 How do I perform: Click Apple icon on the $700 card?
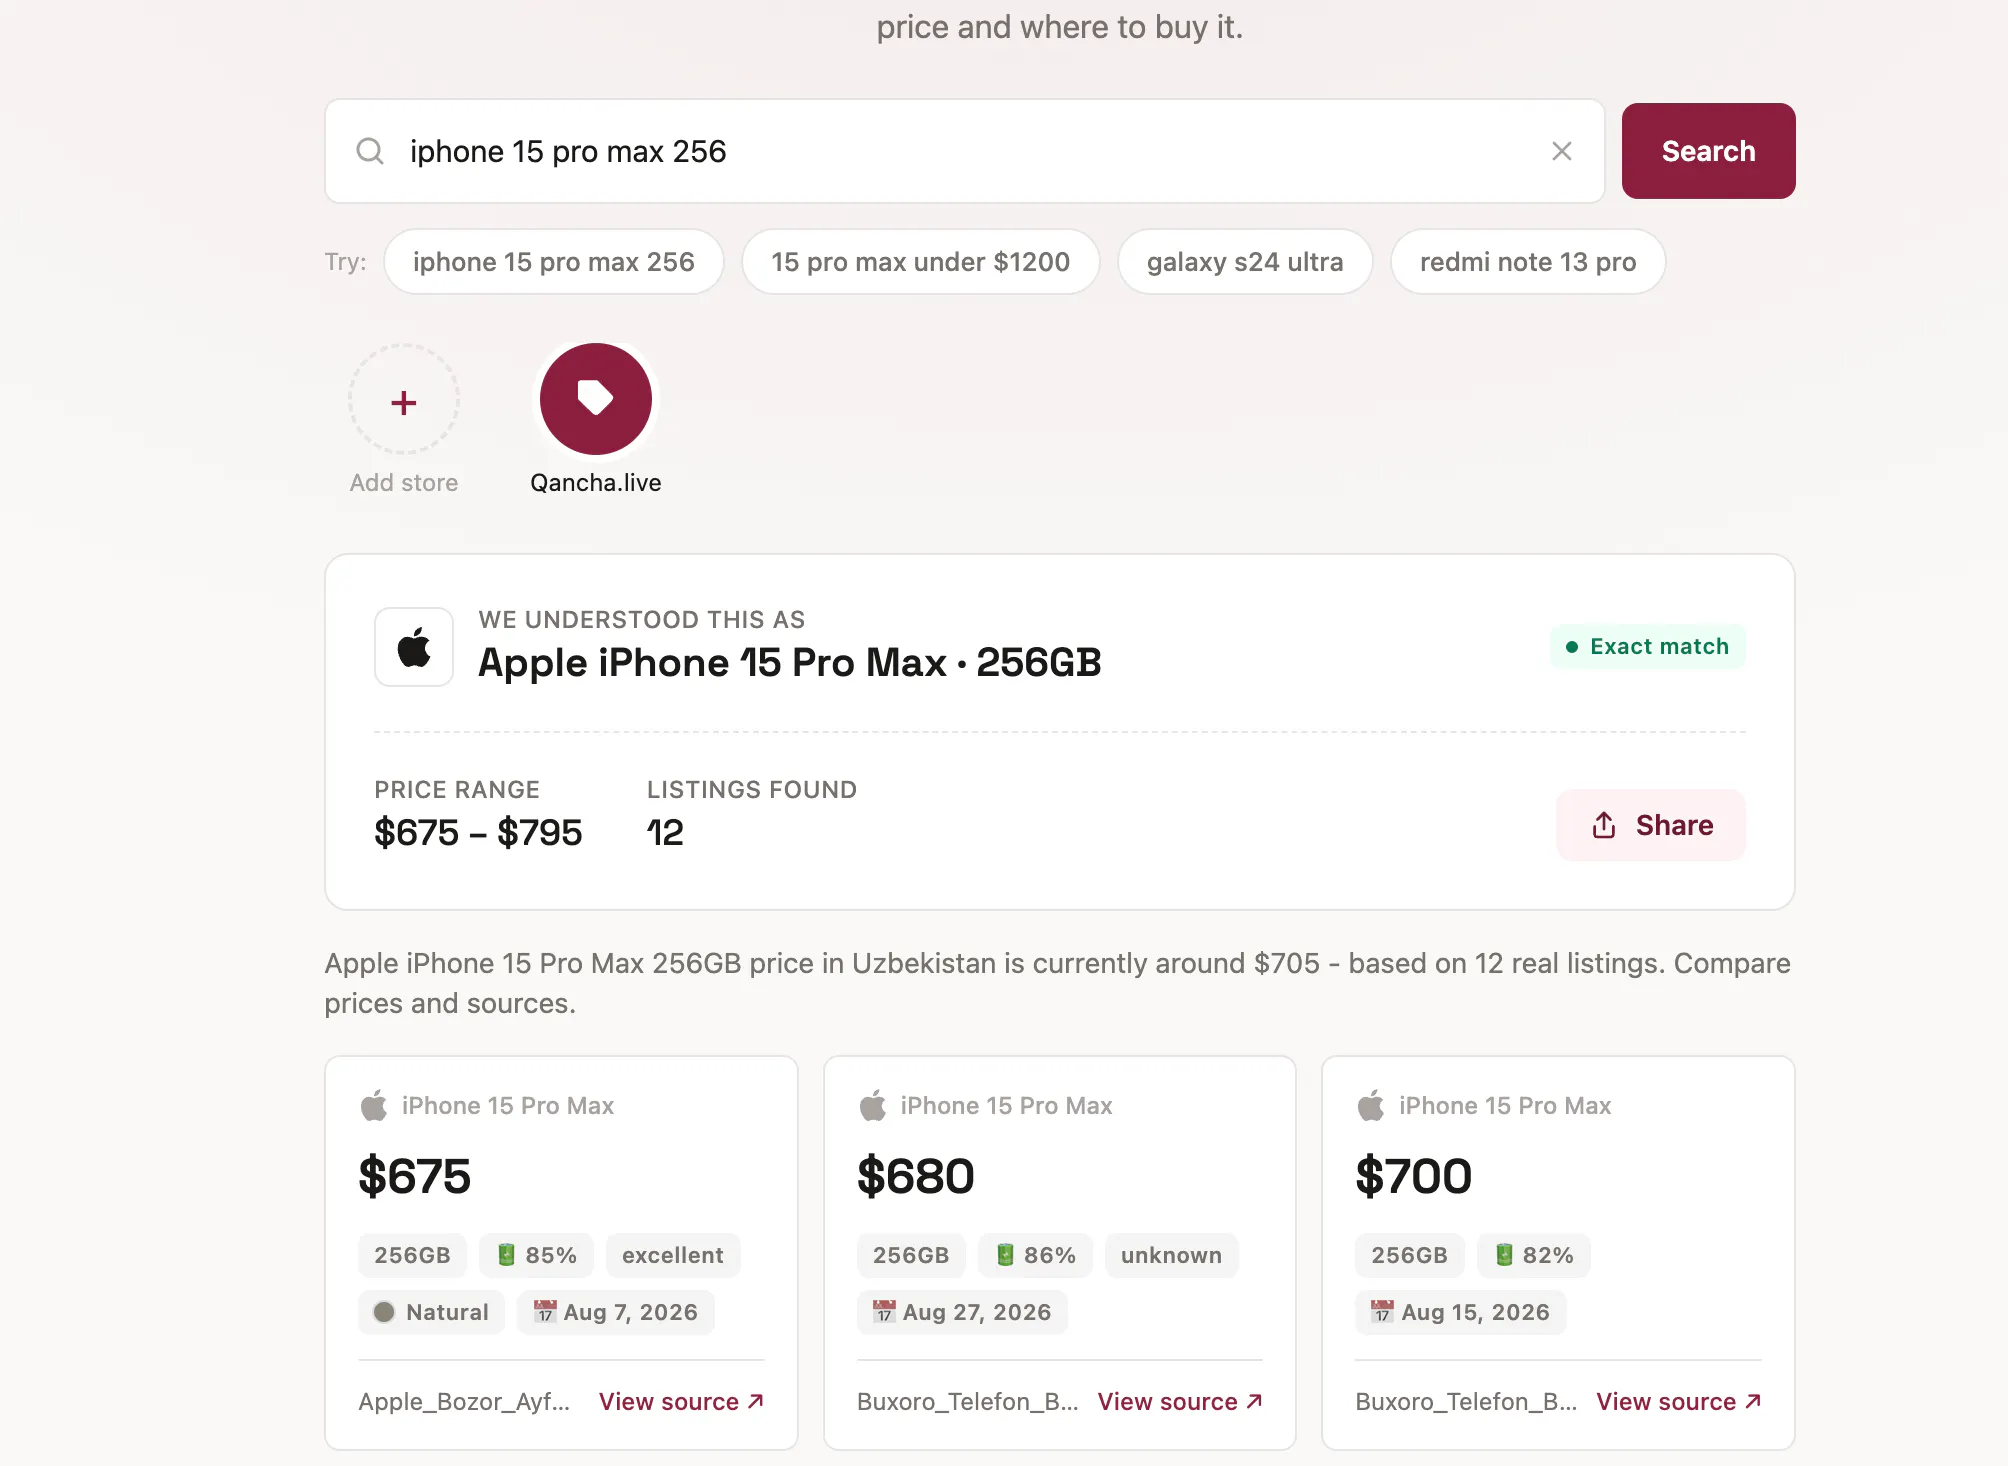pyautogui.click(x=1371, y=1105)
